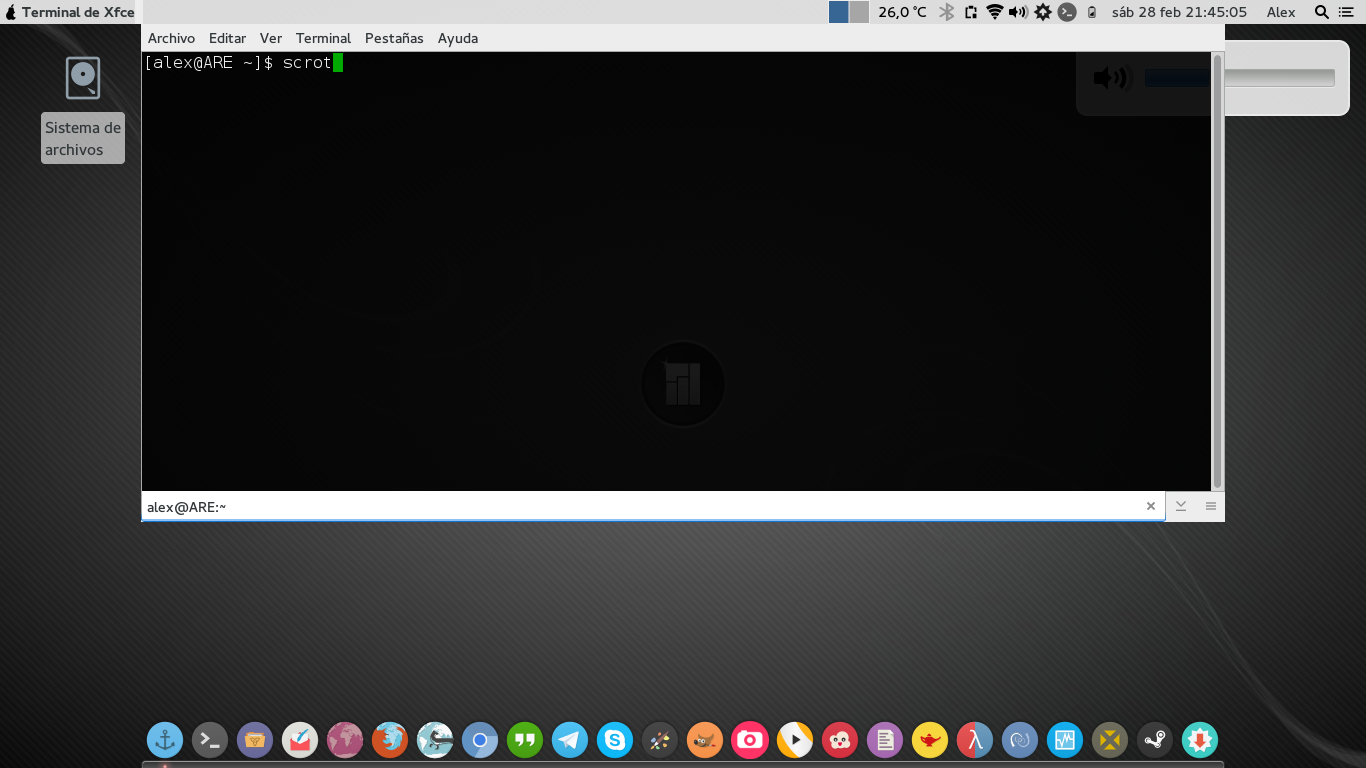Open the Terminal launcher in the dock

coord(210,740)
